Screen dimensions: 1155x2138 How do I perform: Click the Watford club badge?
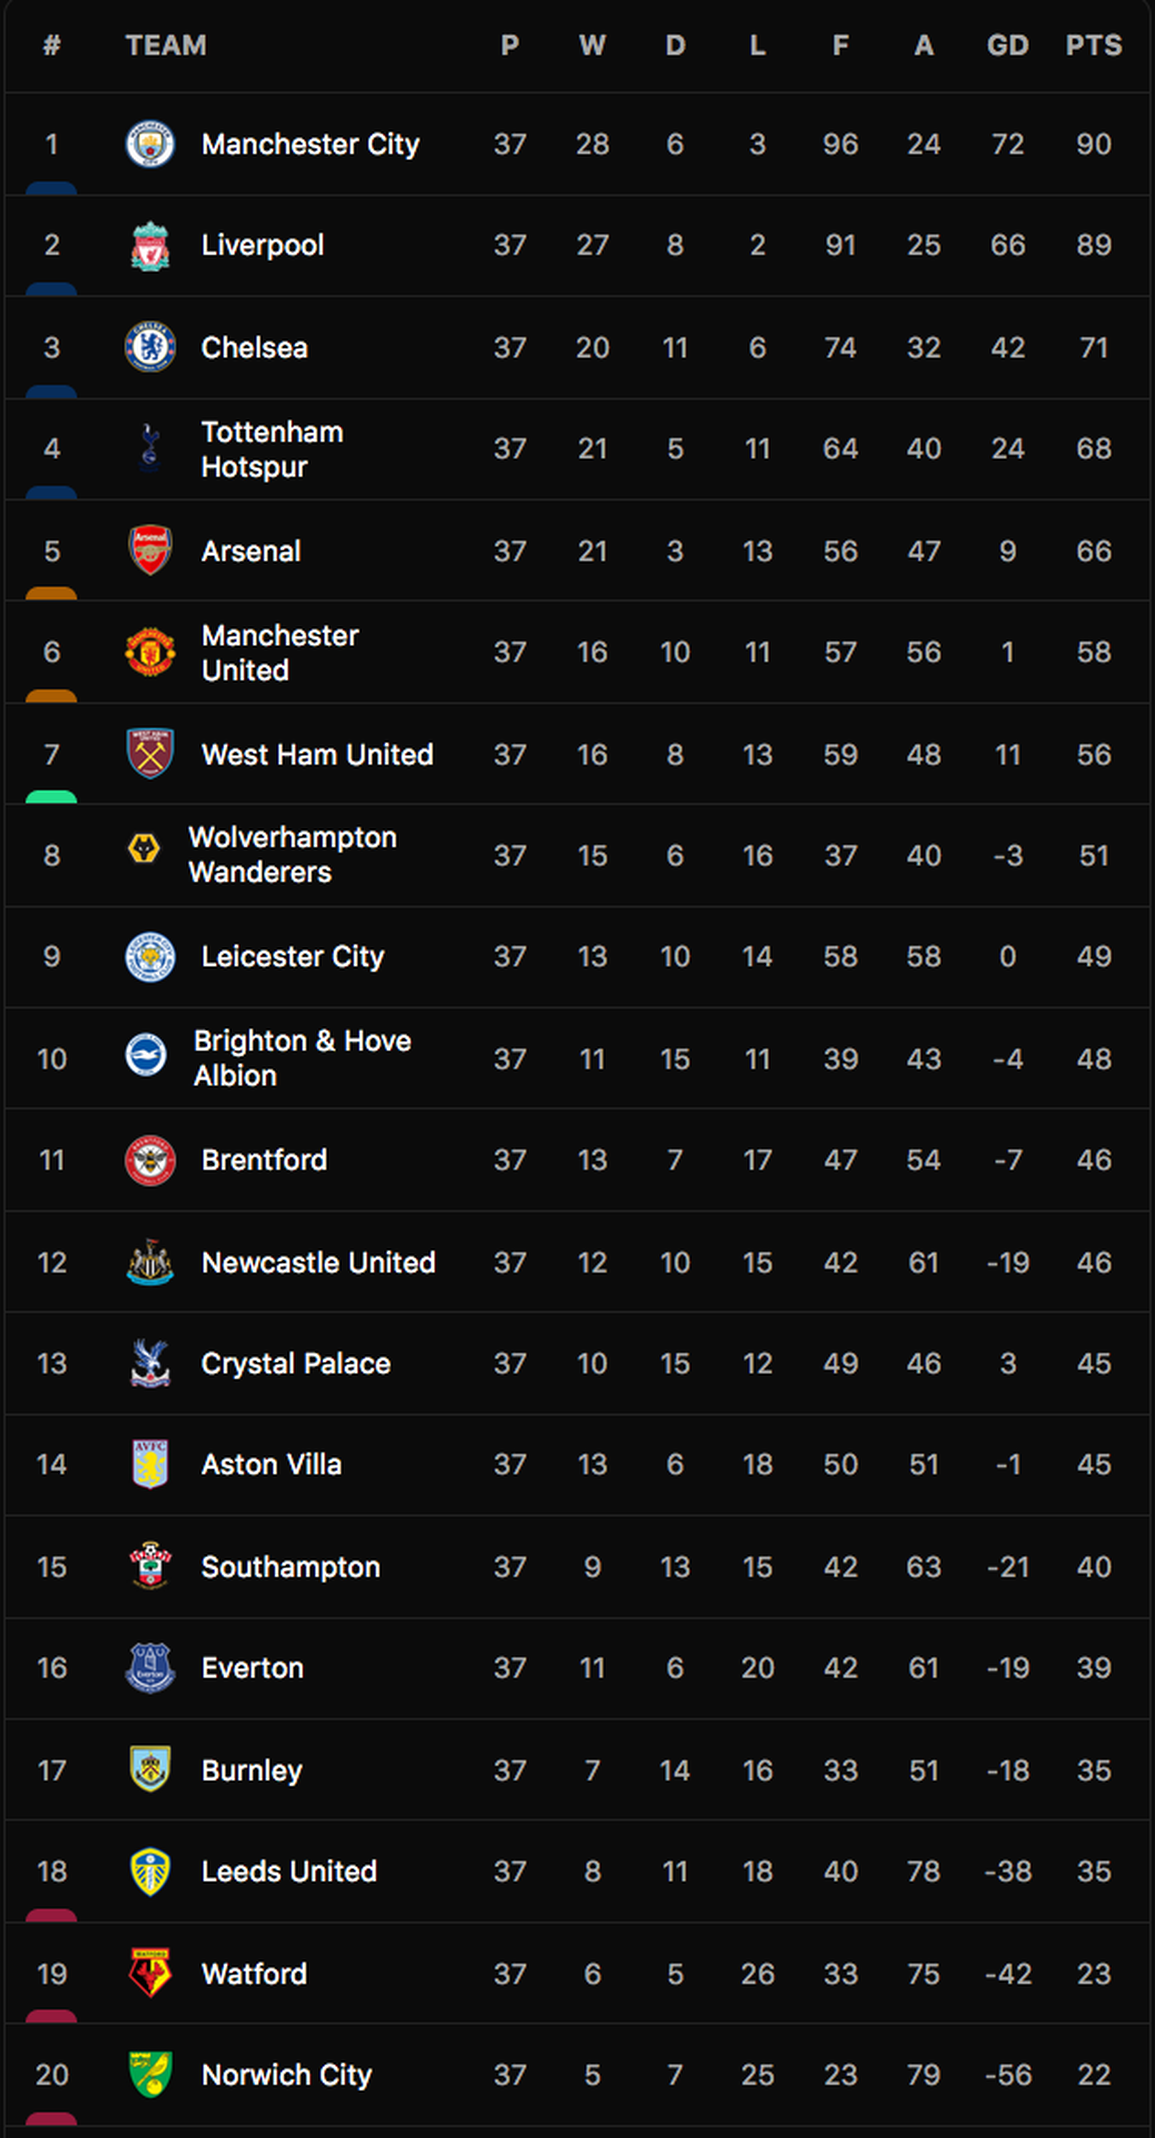pos(150,1973)
